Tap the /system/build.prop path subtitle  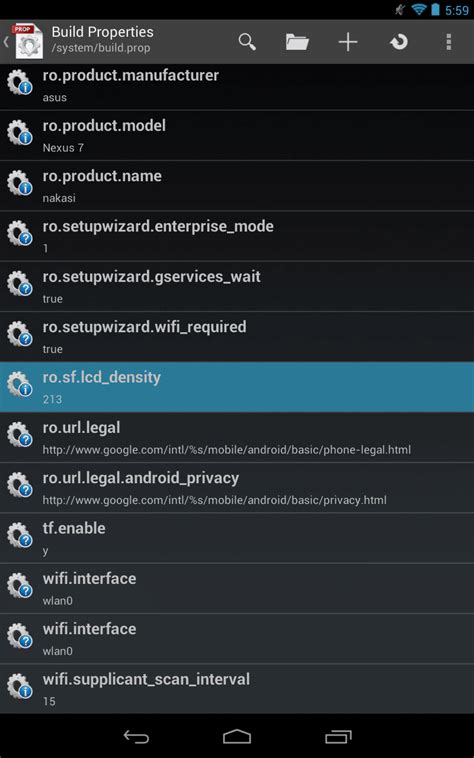click(x=101, y=48)
